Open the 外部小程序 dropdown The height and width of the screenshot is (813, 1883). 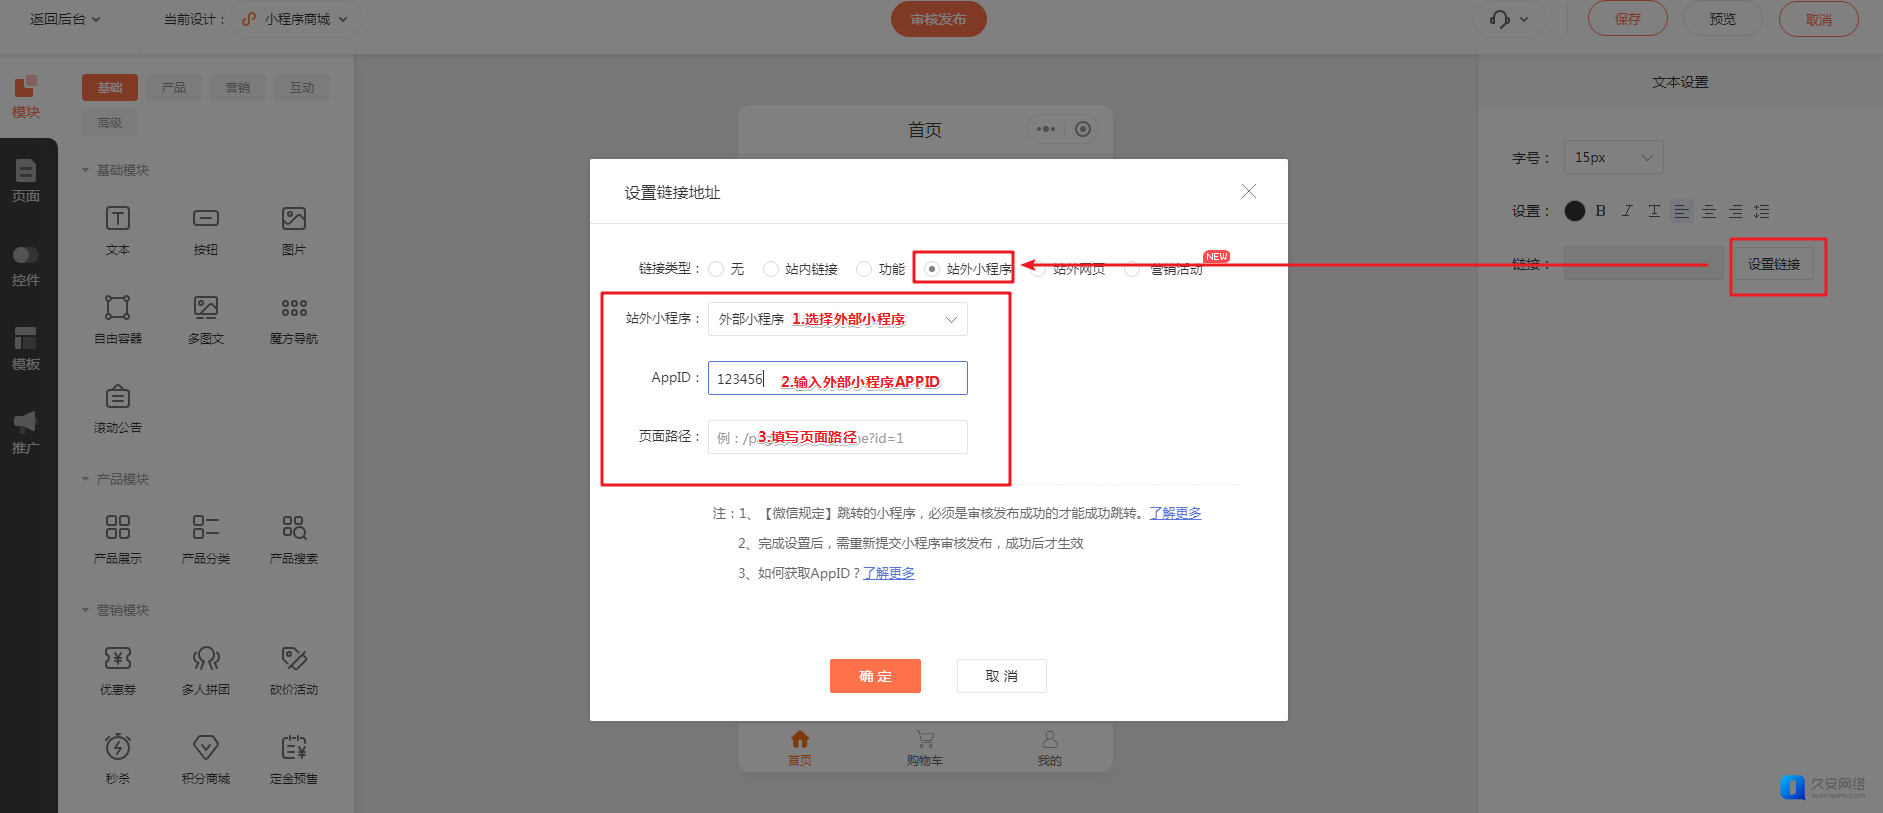[837, 319]
